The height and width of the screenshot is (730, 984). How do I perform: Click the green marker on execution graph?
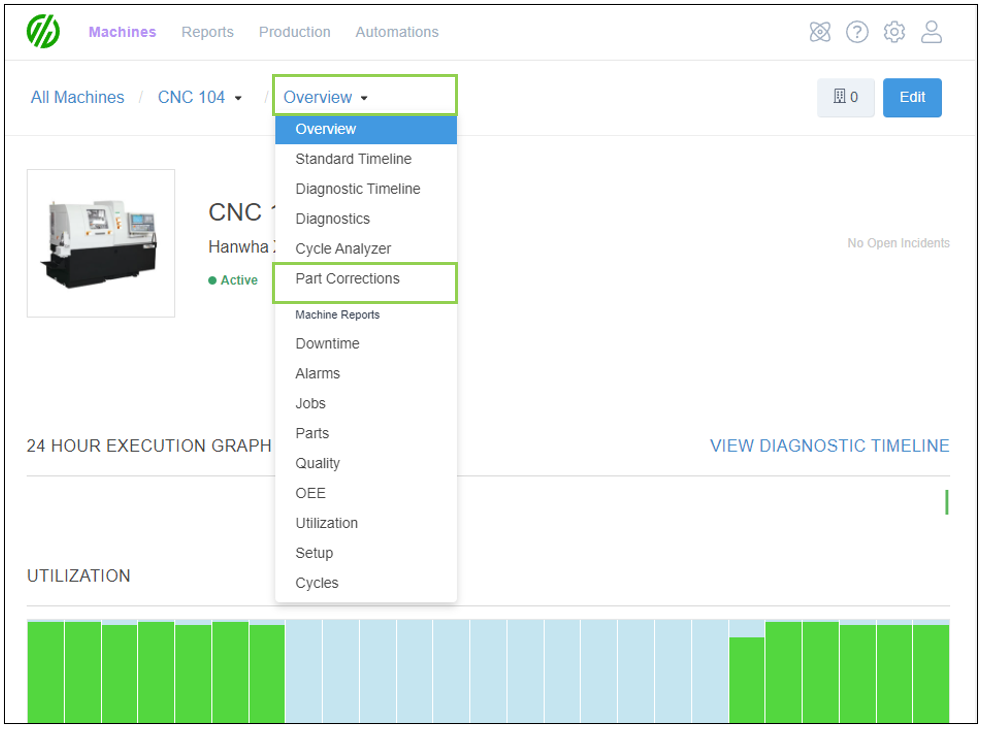[946, 502]
